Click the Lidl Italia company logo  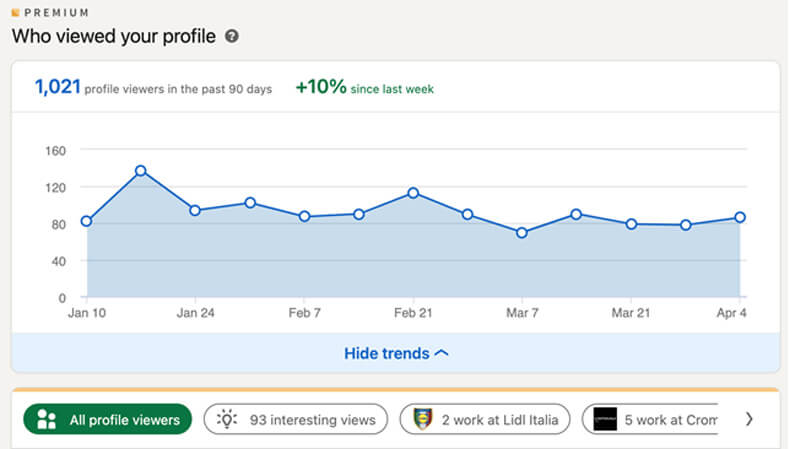[x=423, y=420]
